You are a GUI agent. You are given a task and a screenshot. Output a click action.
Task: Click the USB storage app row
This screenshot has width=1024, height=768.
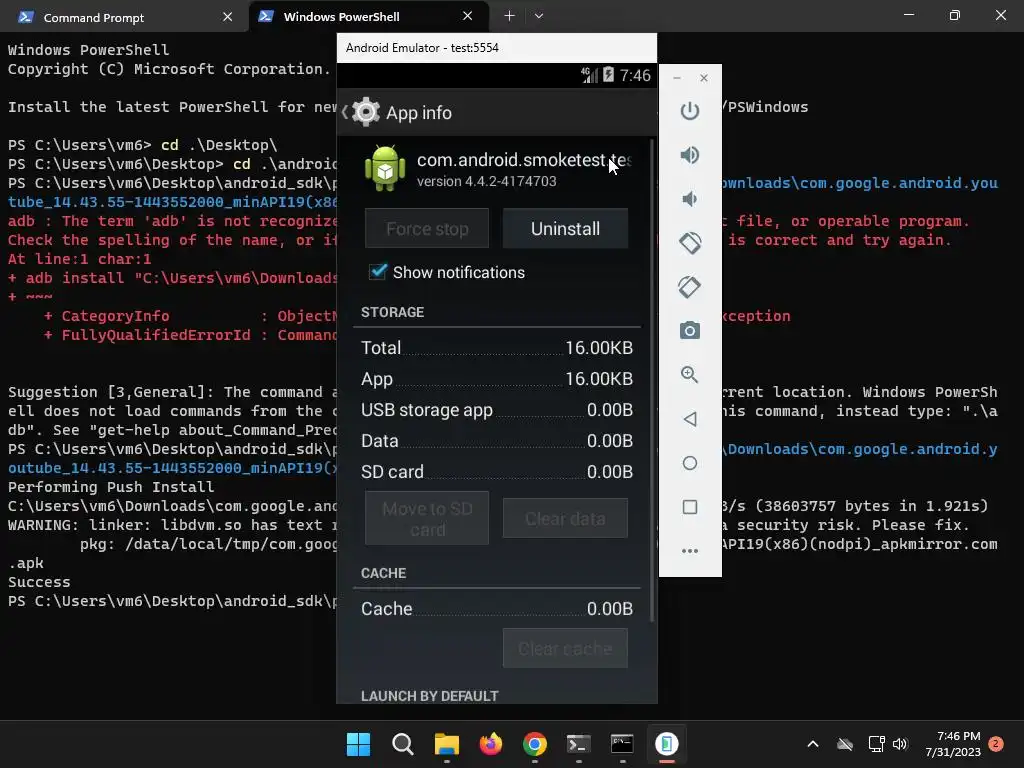tap(496, 409)
